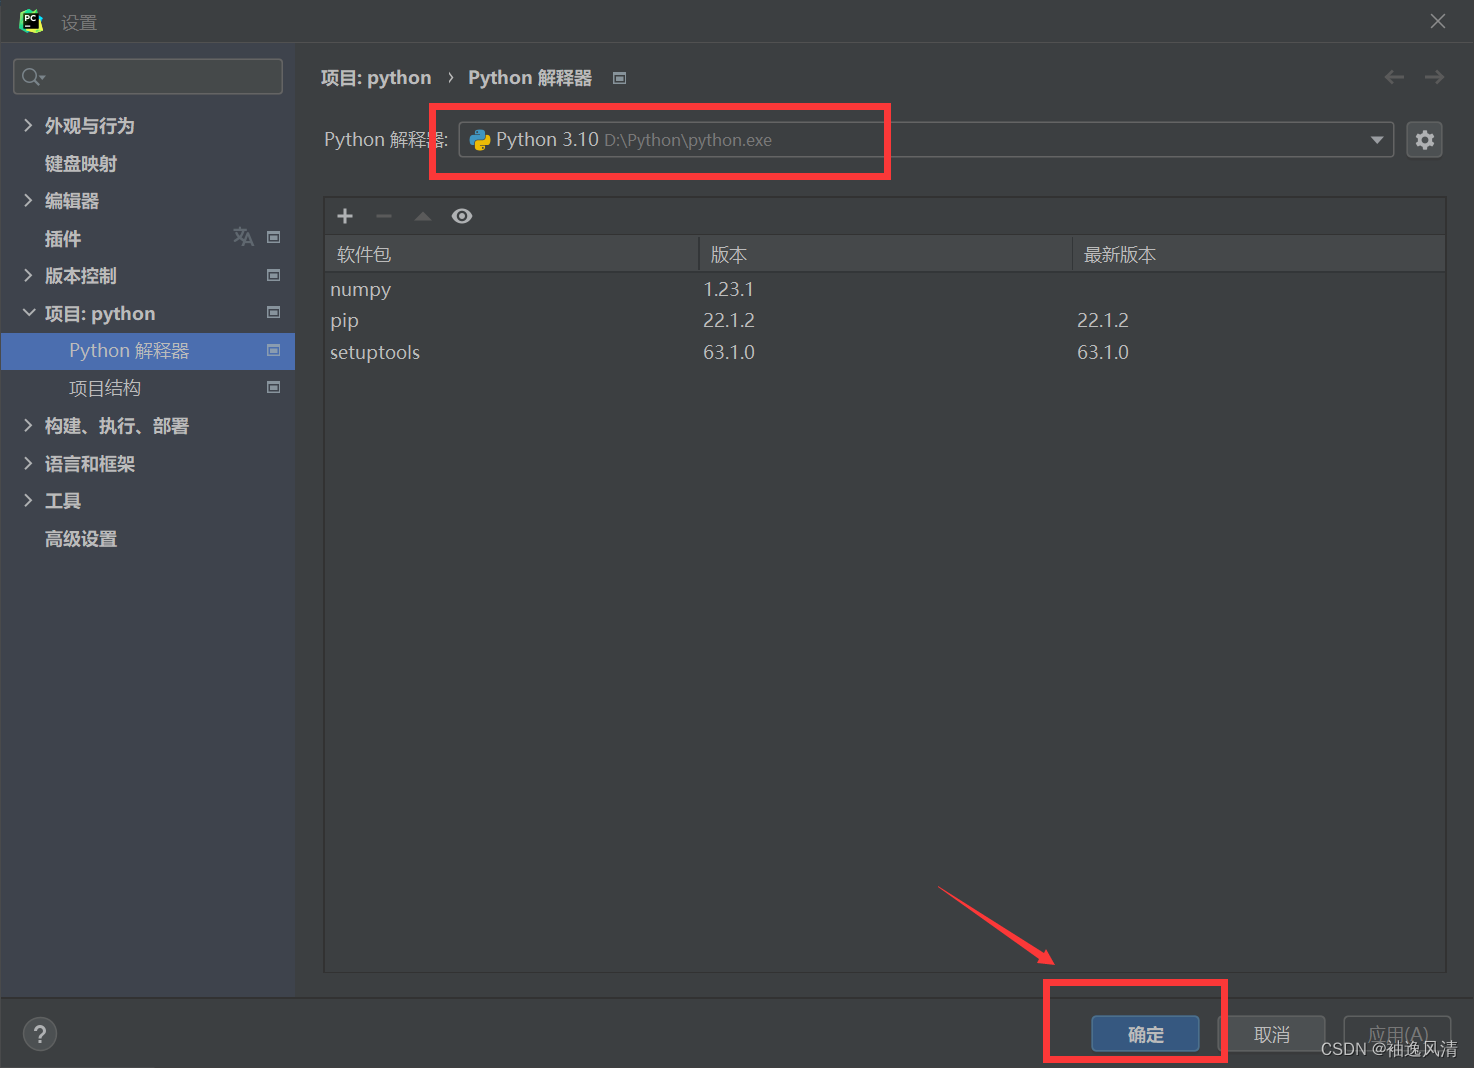Image resolution: width=1474 pixels, height=1068 pixels.
Task: Click project-level icon beside Python 解释器 row
Action: 273,350
